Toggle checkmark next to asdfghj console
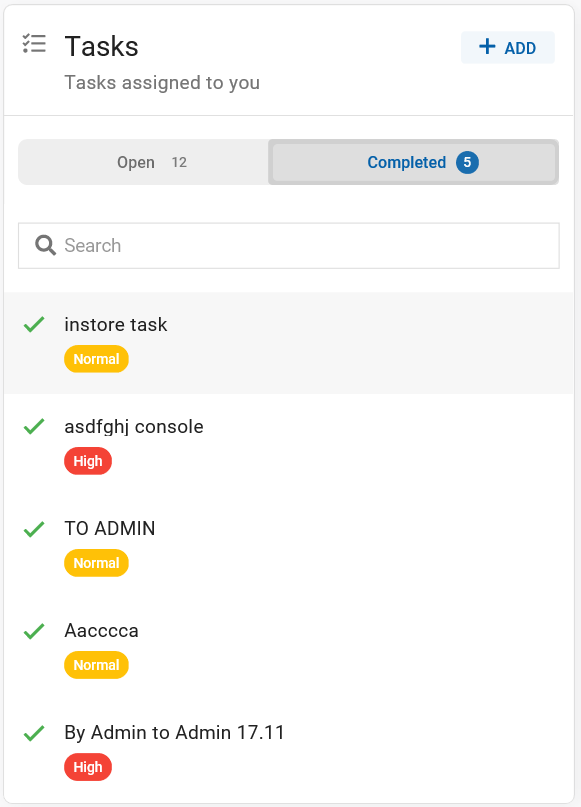 [x=34, y=426]
